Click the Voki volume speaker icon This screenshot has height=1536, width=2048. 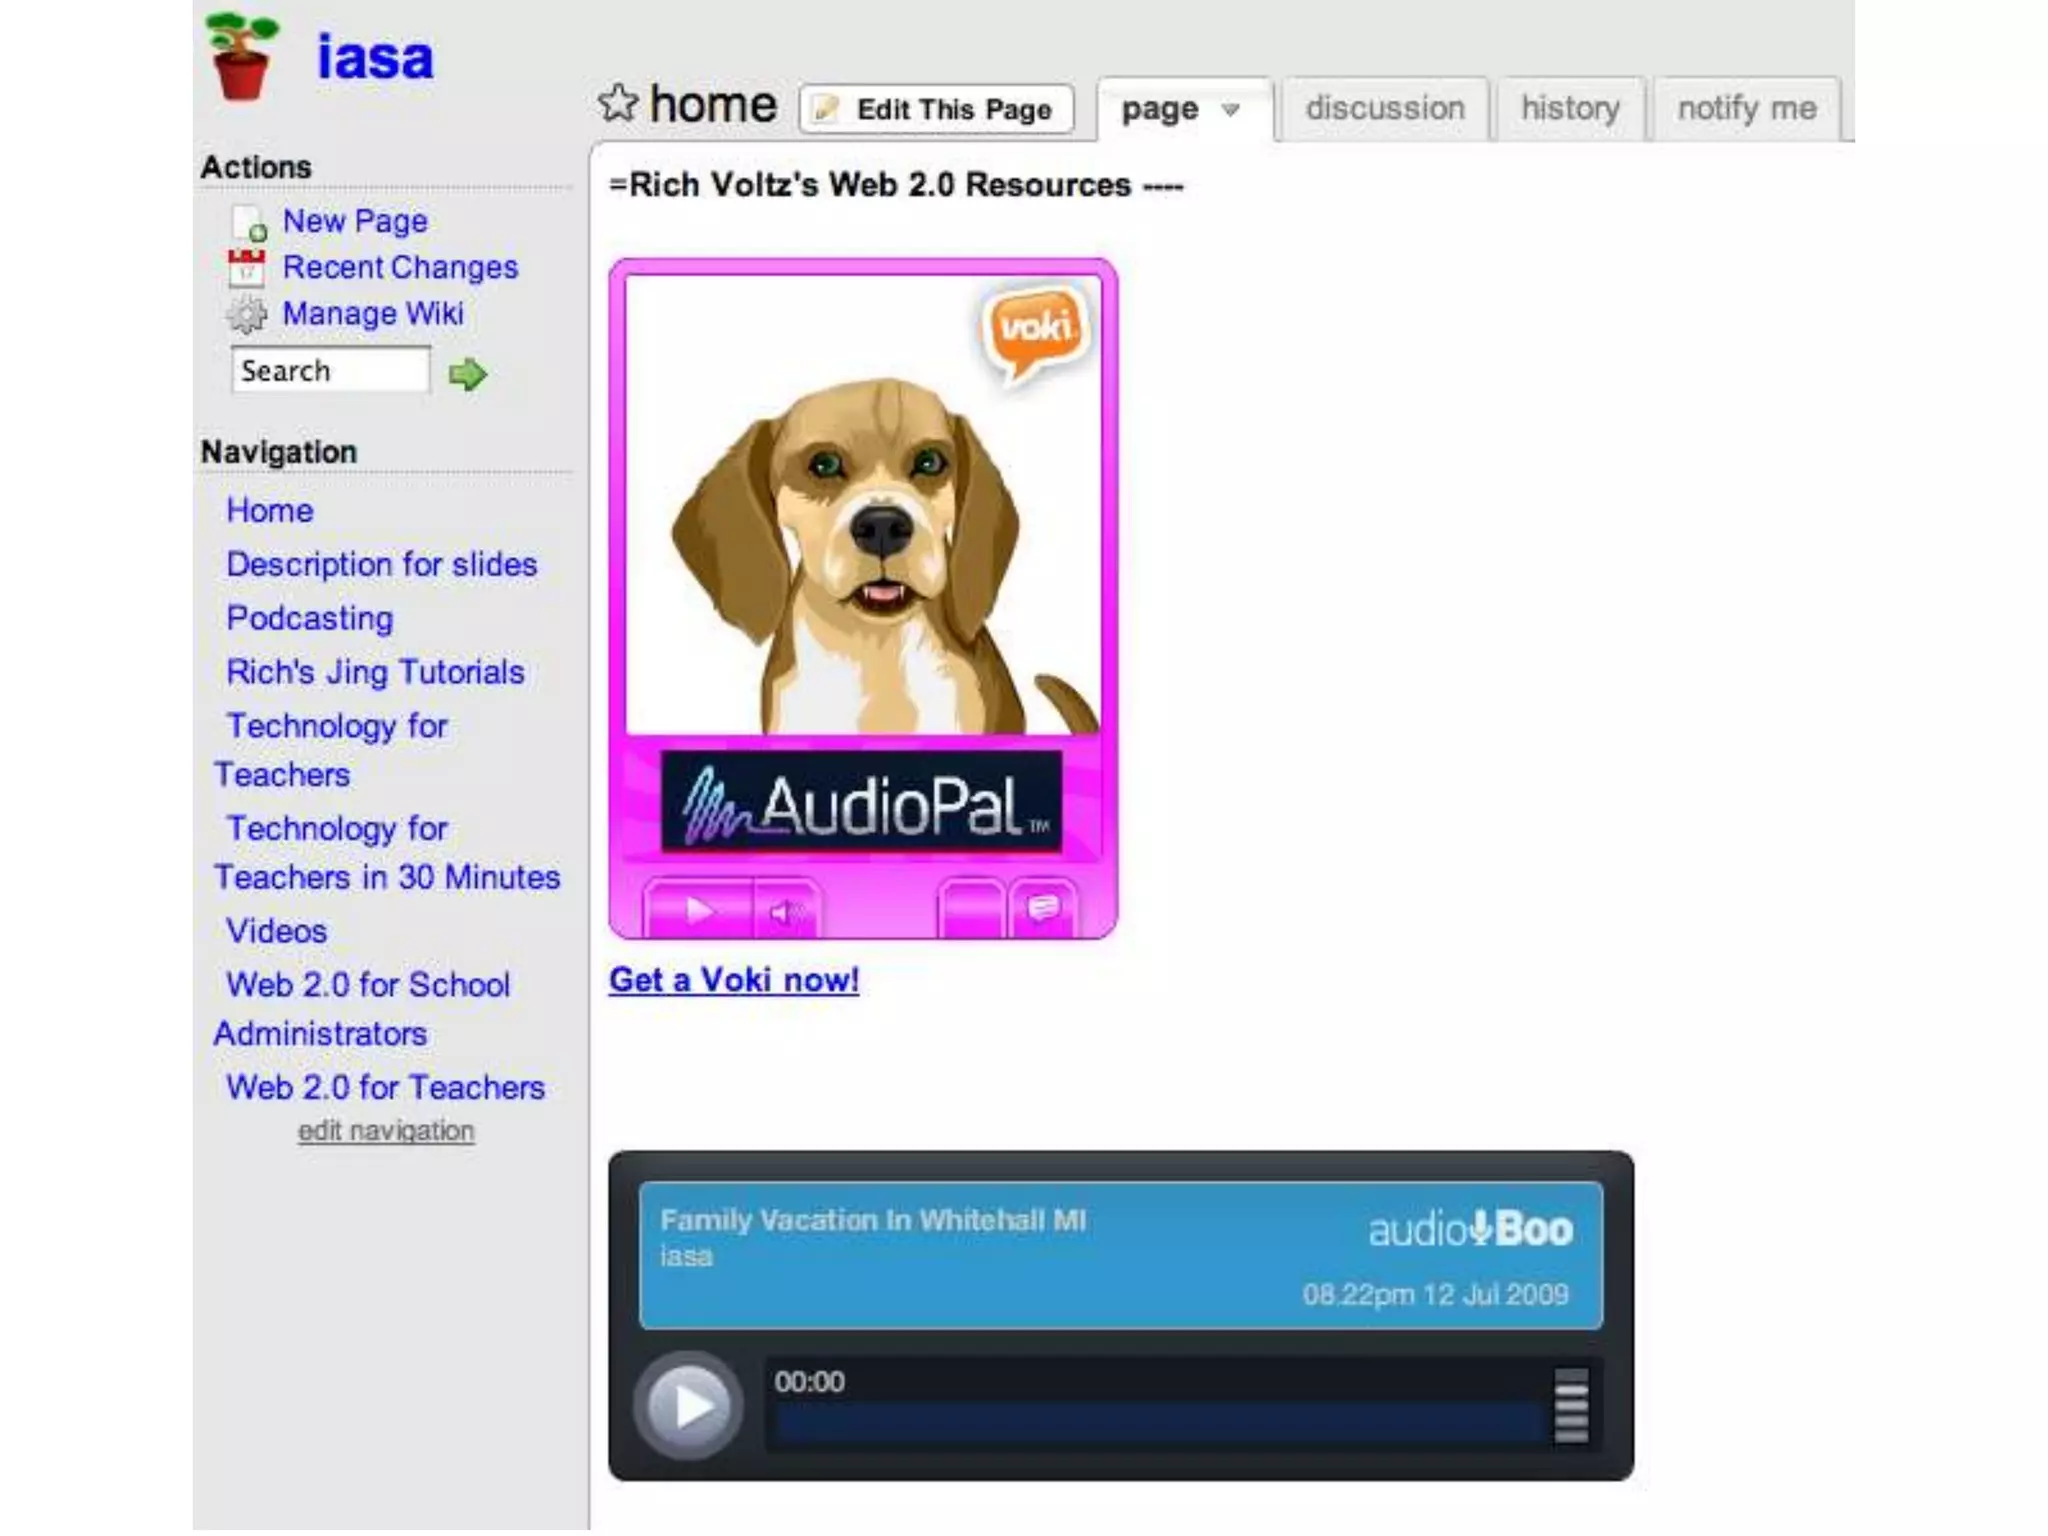(x=785, y=910)
